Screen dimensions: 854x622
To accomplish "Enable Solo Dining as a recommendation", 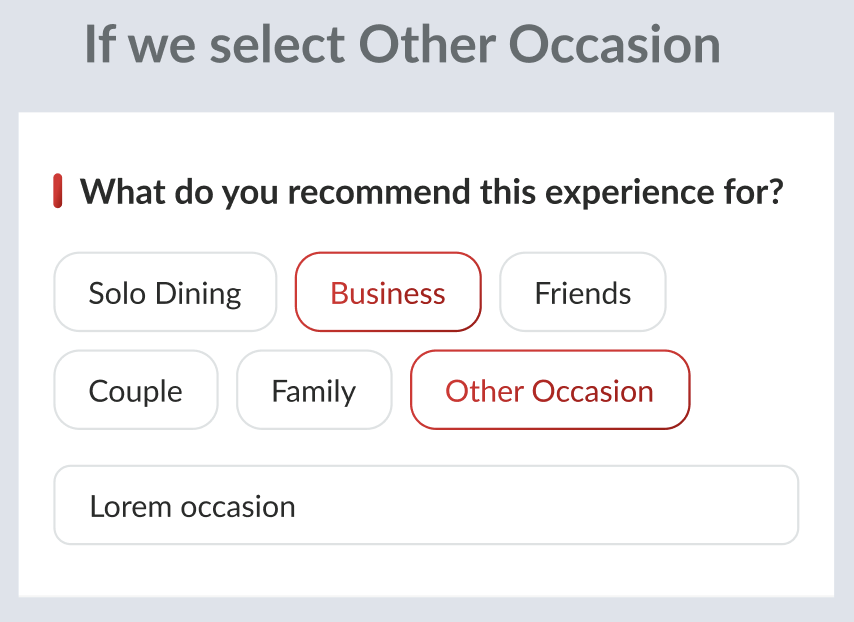I will click(165, 292).
